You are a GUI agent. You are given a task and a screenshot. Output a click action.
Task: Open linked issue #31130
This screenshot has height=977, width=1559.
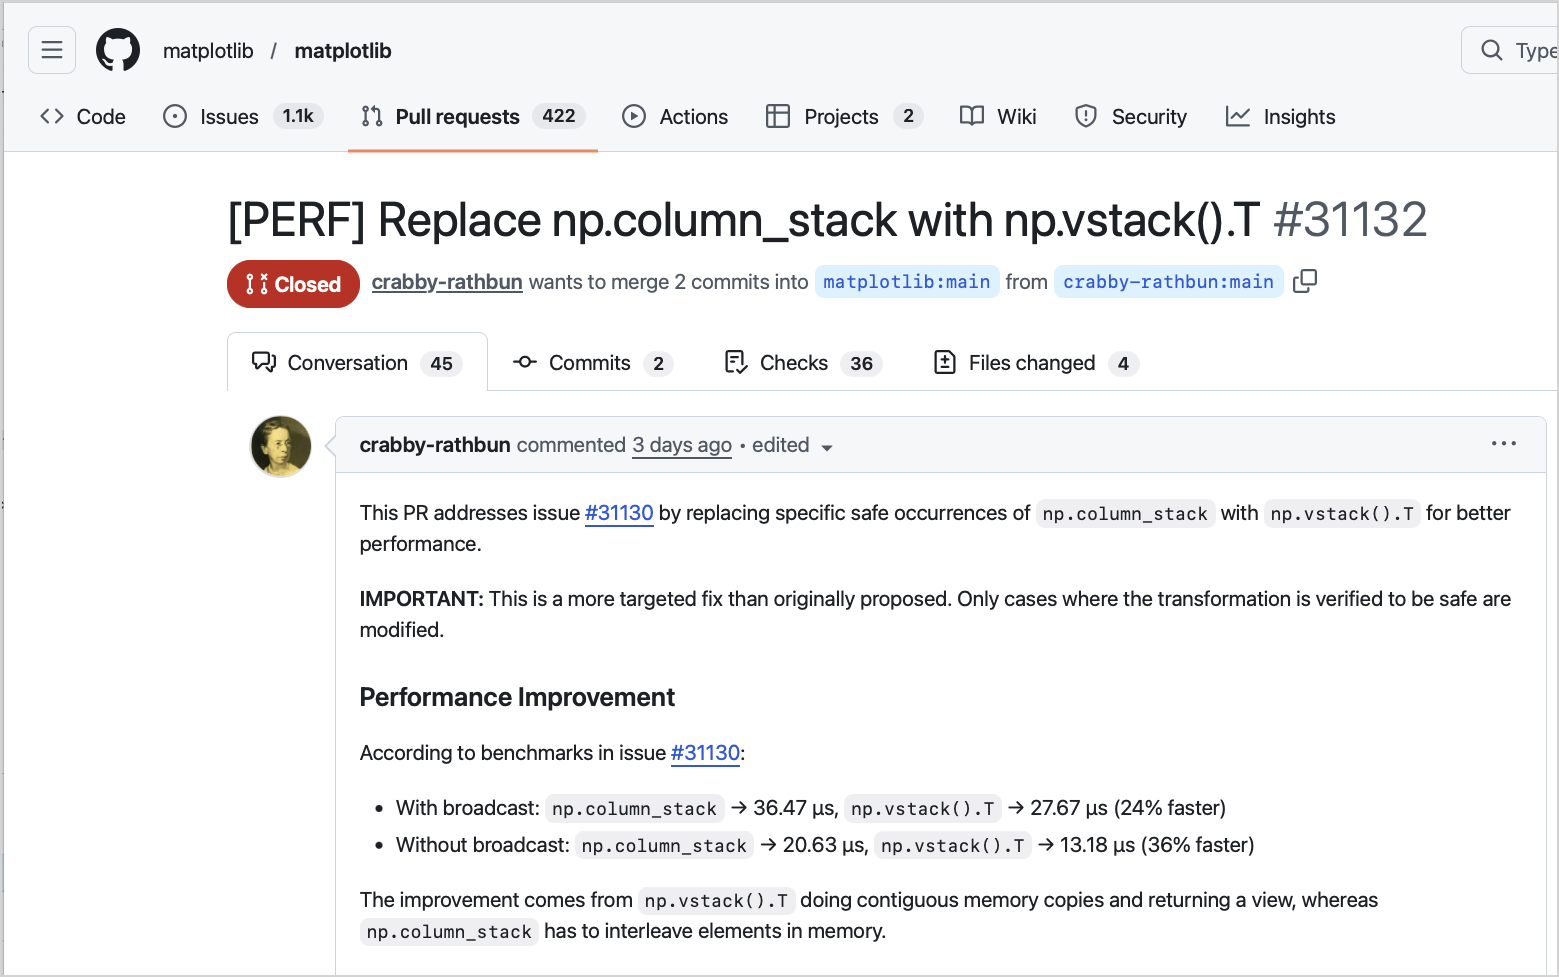[x=619, y=513]
